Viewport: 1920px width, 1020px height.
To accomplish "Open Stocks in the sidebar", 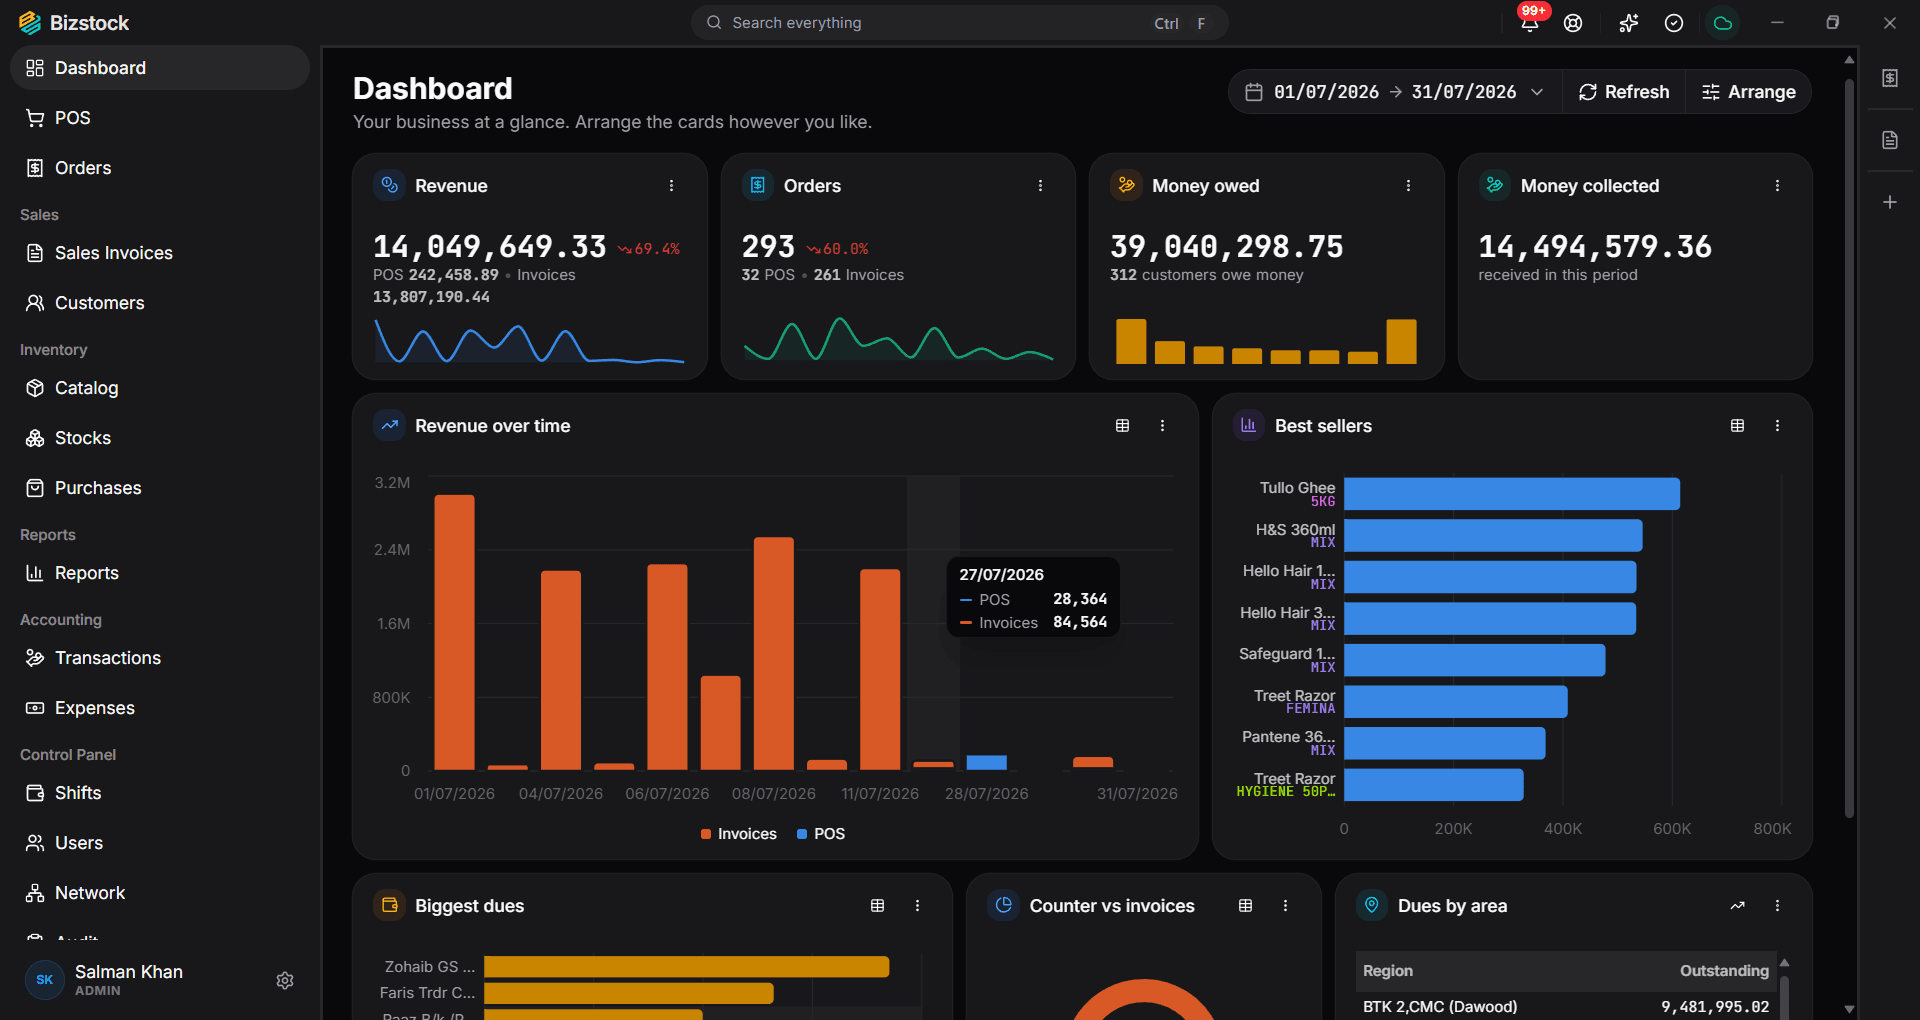I will click(160, 438).
